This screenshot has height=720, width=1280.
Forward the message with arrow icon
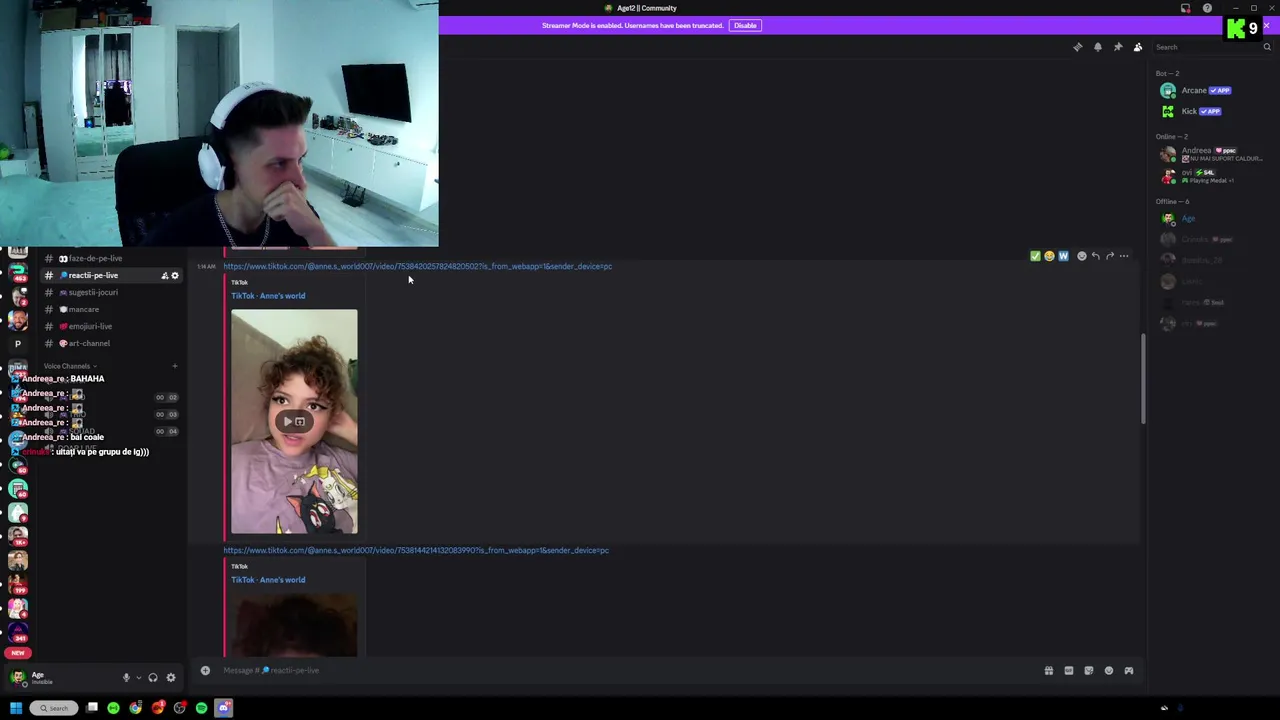click(x=1110, y=257)
